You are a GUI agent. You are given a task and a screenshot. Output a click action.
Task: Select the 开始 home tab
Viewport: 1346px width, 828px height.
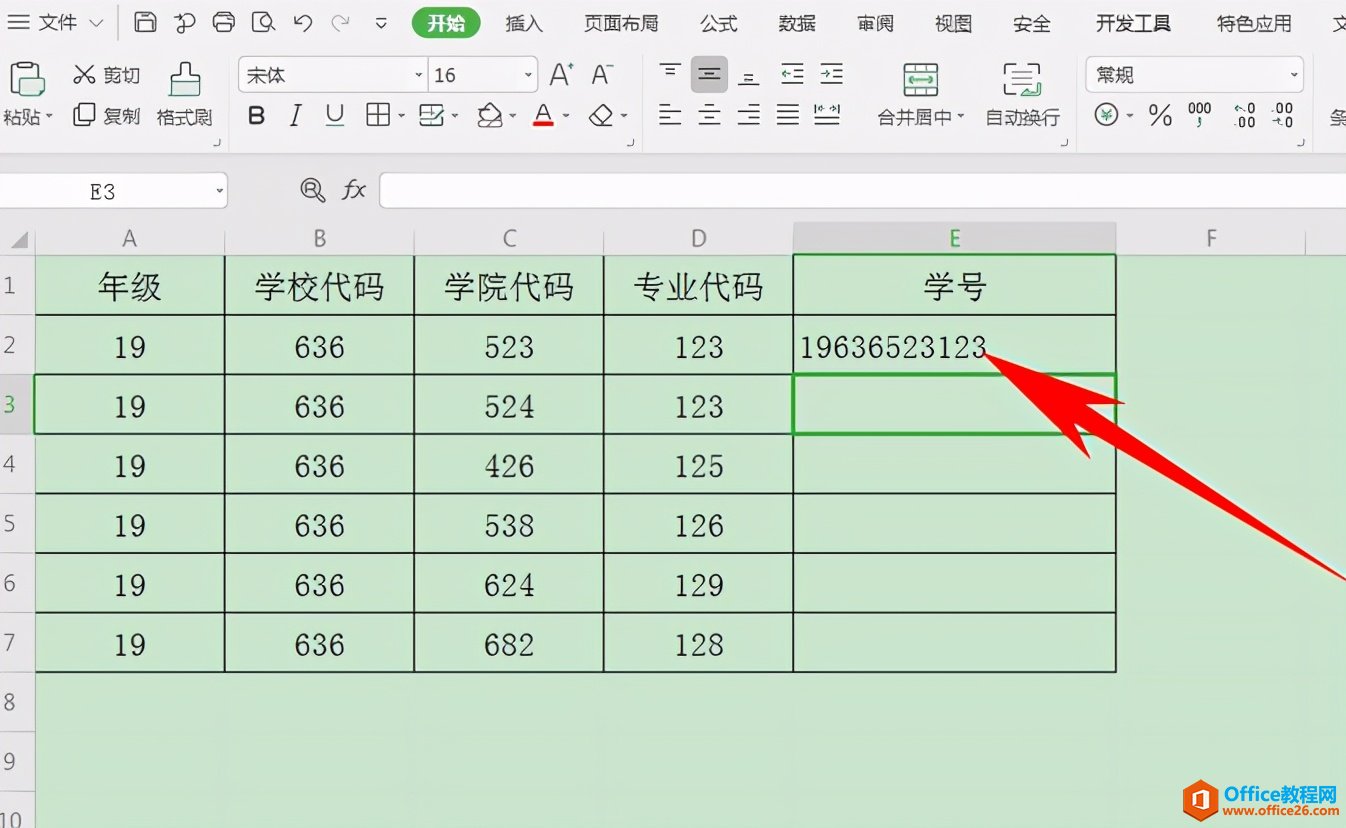click(x=446, y=23)
